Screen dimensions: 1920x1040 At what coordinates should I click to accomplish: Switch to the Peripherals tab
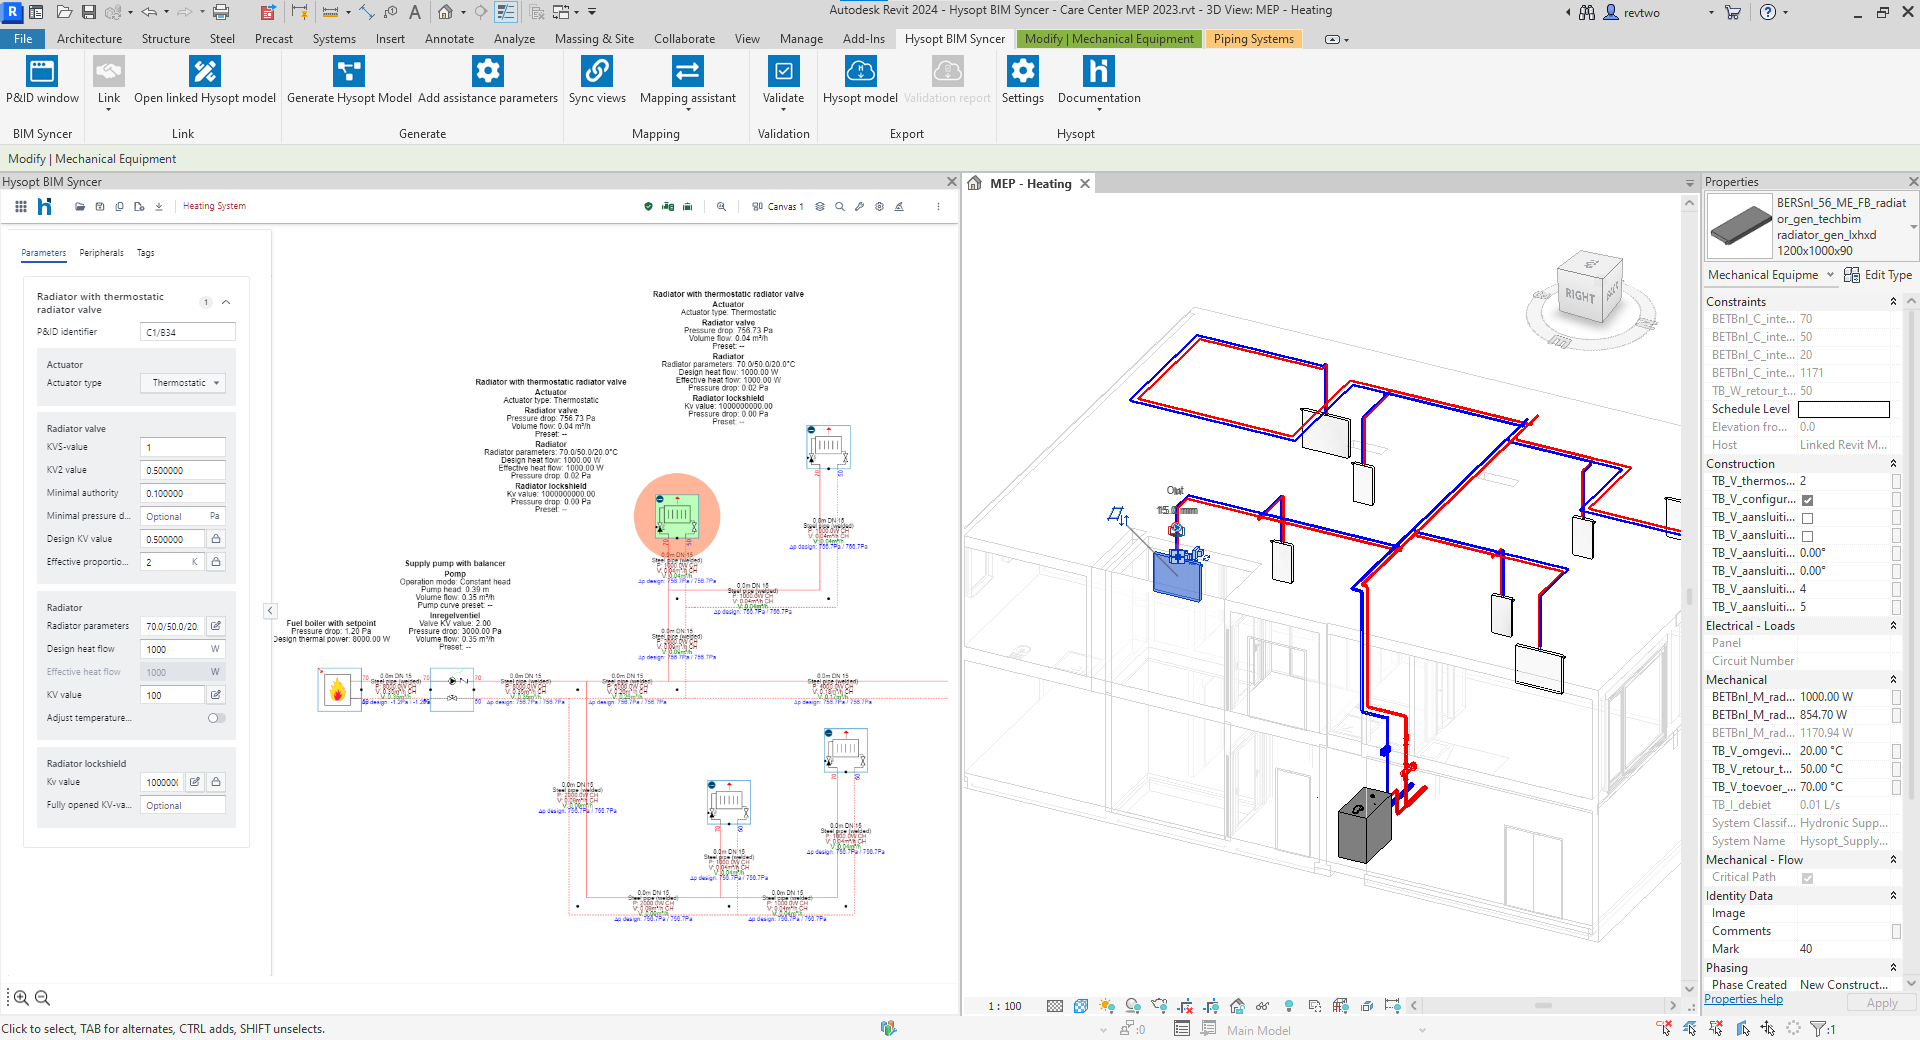(101, 253)
